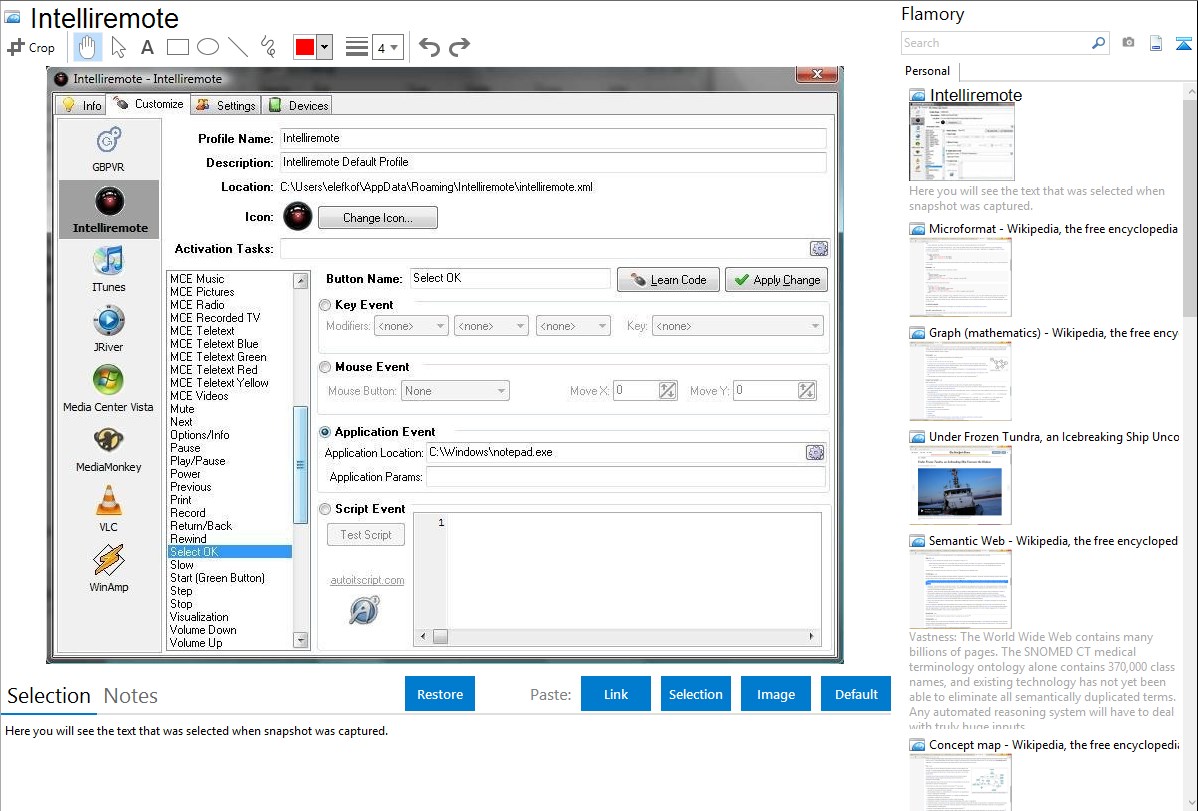Open the line width dropdown showing 4

[x=387, y=47]
